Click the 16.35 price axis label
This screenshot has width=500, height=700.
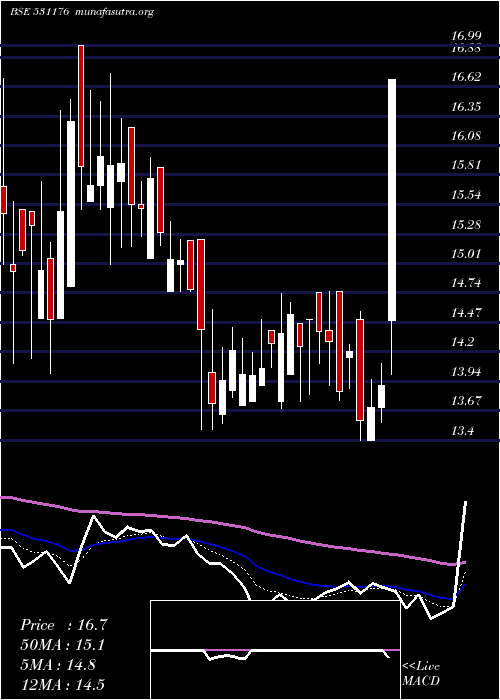[x=466, y=107]
